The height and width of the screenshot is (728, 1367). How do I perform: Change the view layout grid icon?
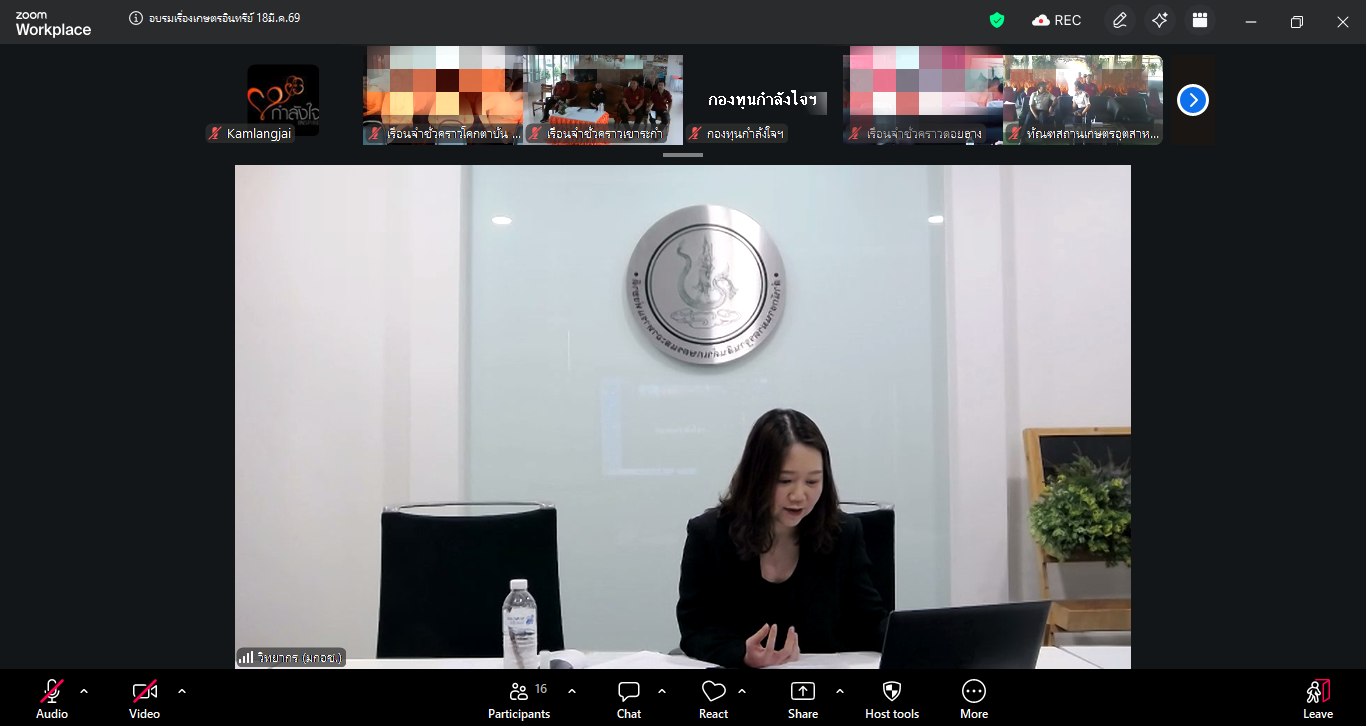tap(1199, 20)
